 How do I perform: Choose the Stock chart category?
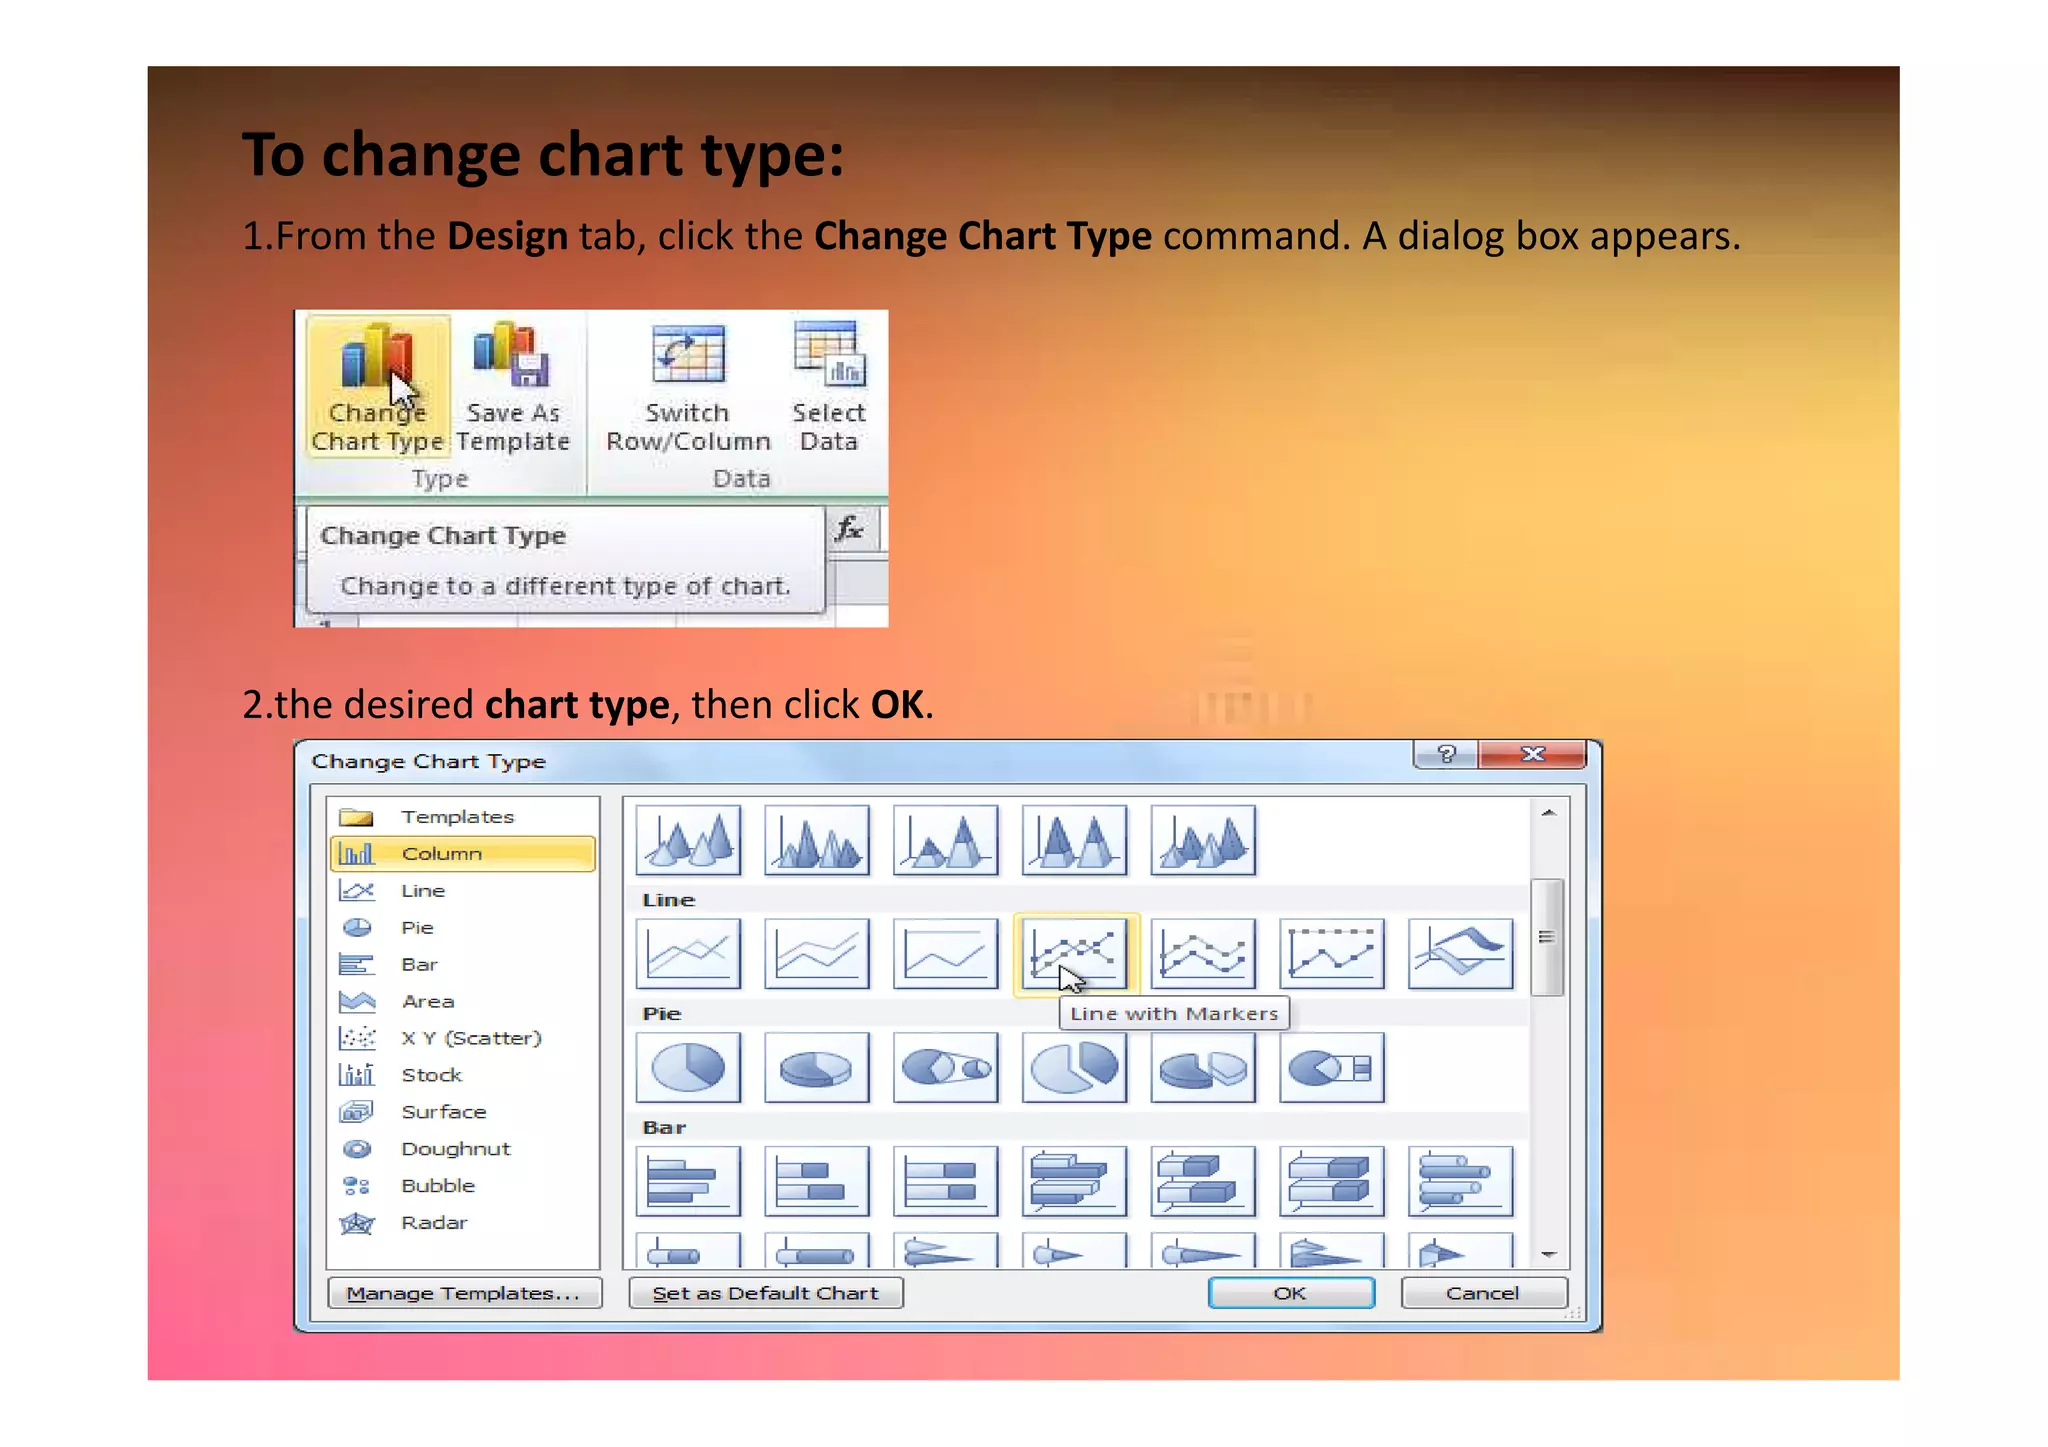(463, 1075)
